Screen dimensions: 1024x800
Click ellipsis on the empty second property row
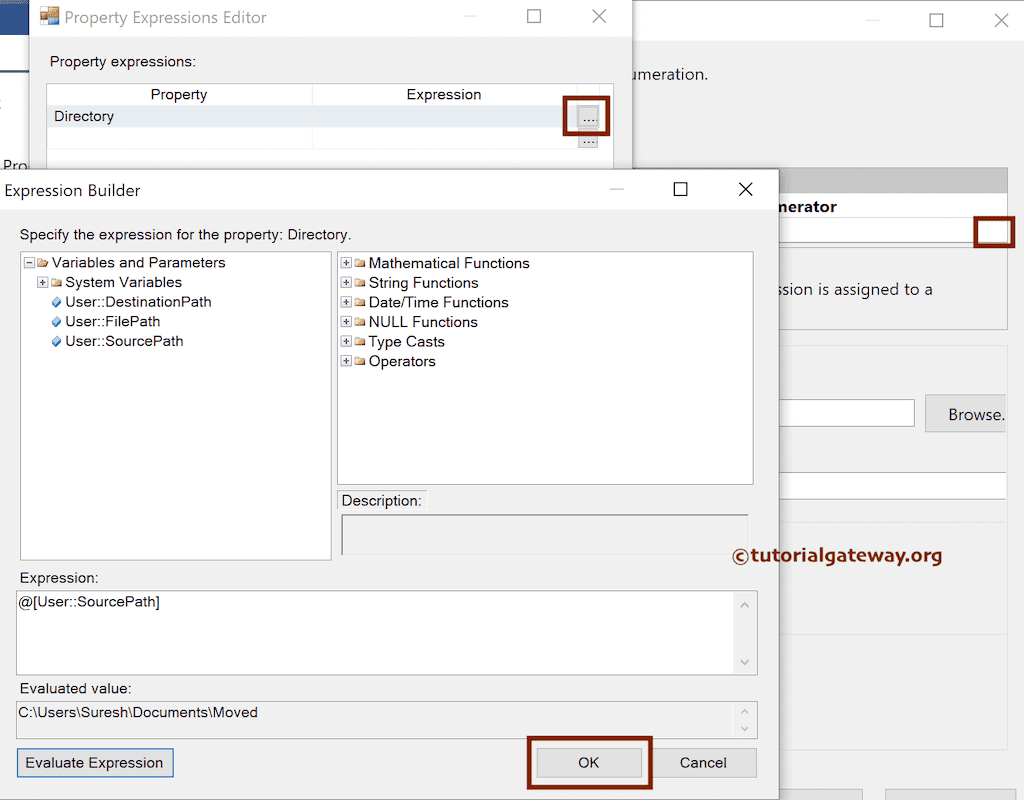pos(586,141)
